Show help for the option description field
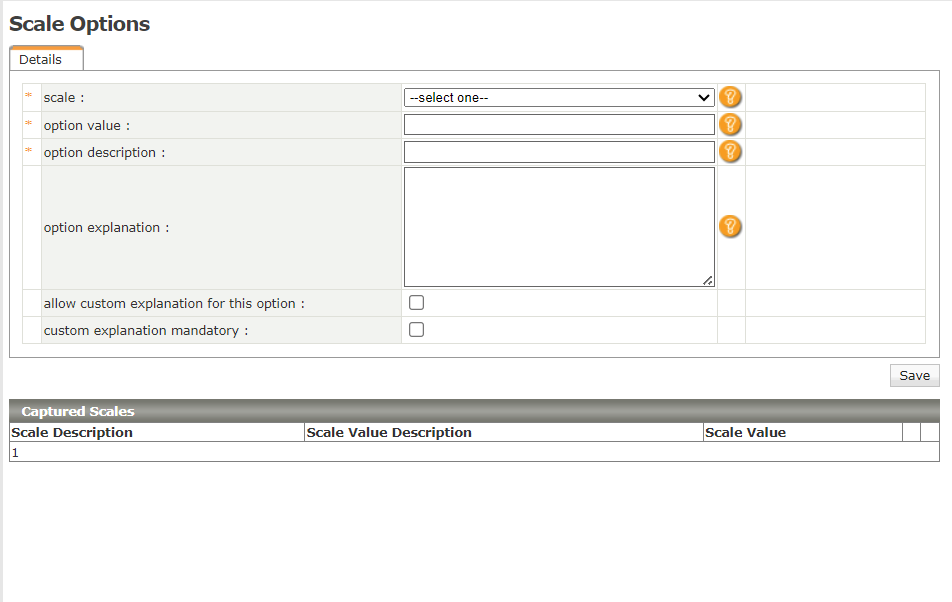 tap(730, 152)
